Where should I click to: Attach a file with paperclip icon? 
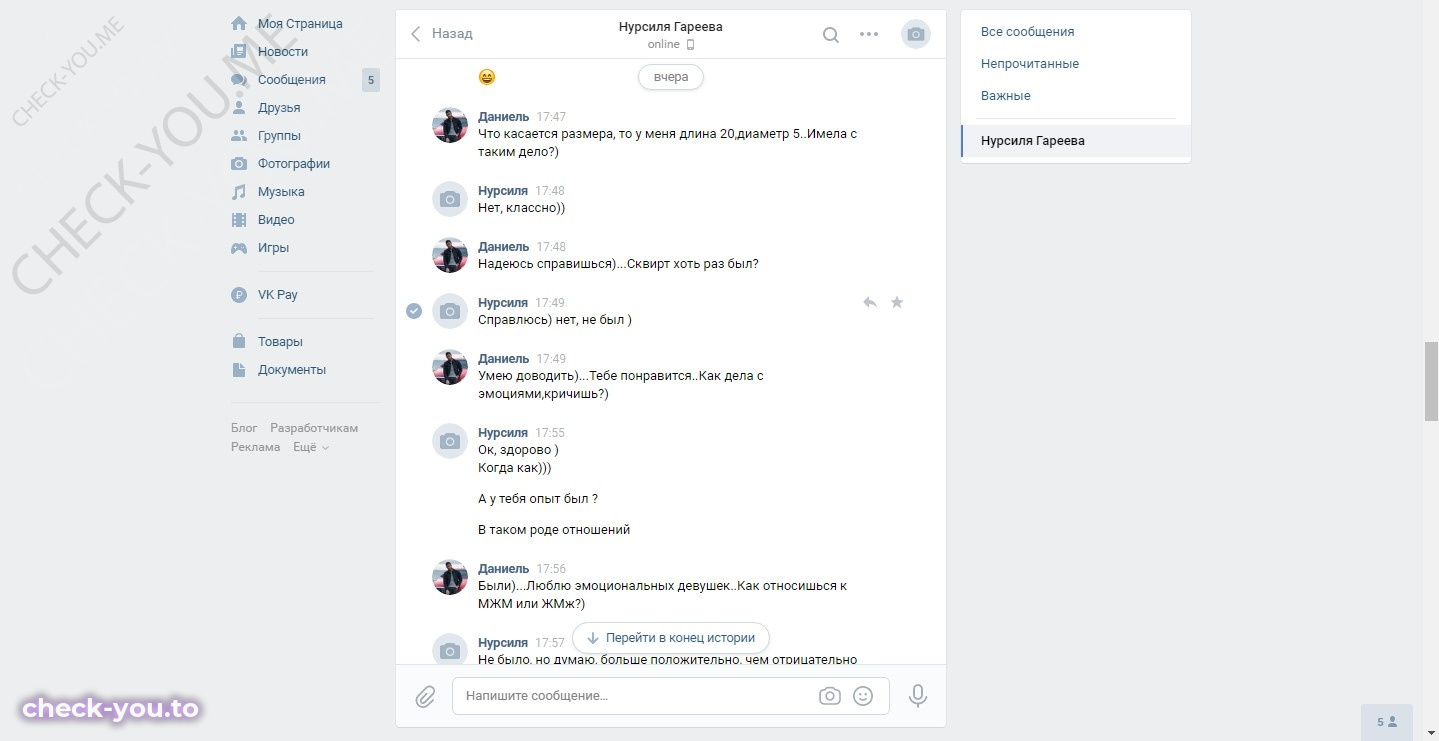tap(425, 696)
